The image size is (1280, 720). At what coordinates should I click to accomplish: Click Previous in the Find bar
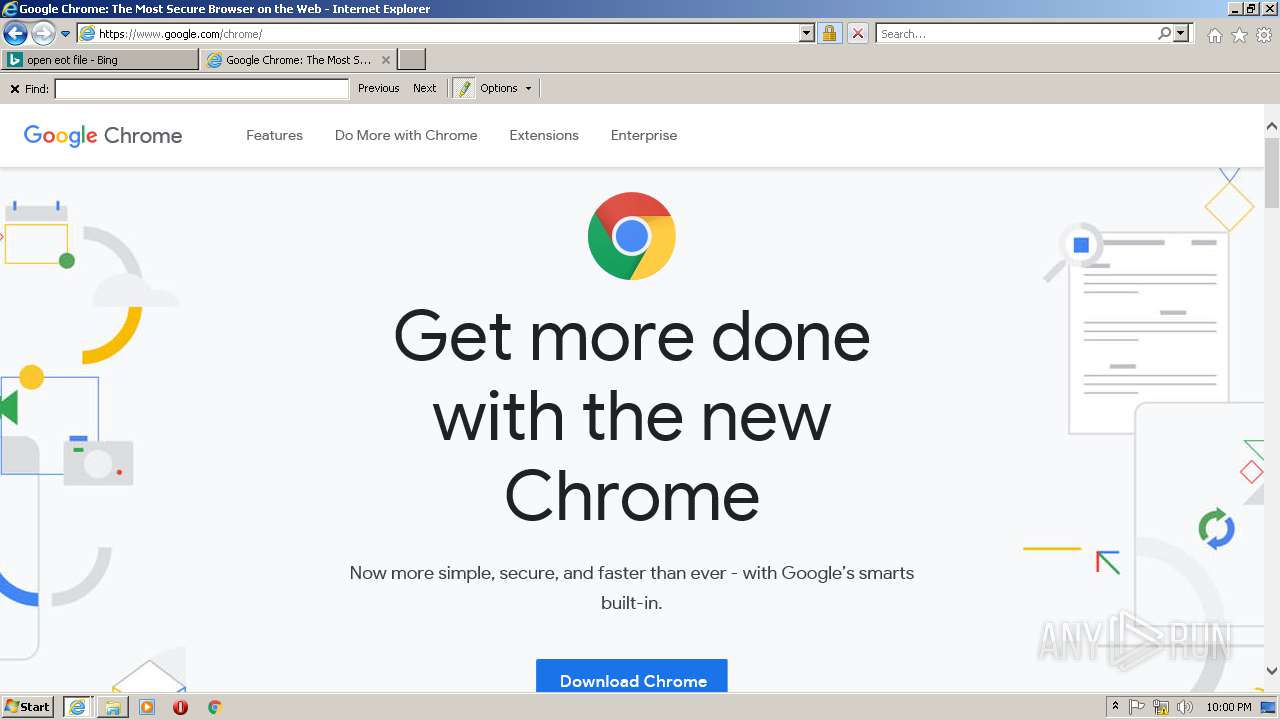pyautogui.click(x=379, y=88)
